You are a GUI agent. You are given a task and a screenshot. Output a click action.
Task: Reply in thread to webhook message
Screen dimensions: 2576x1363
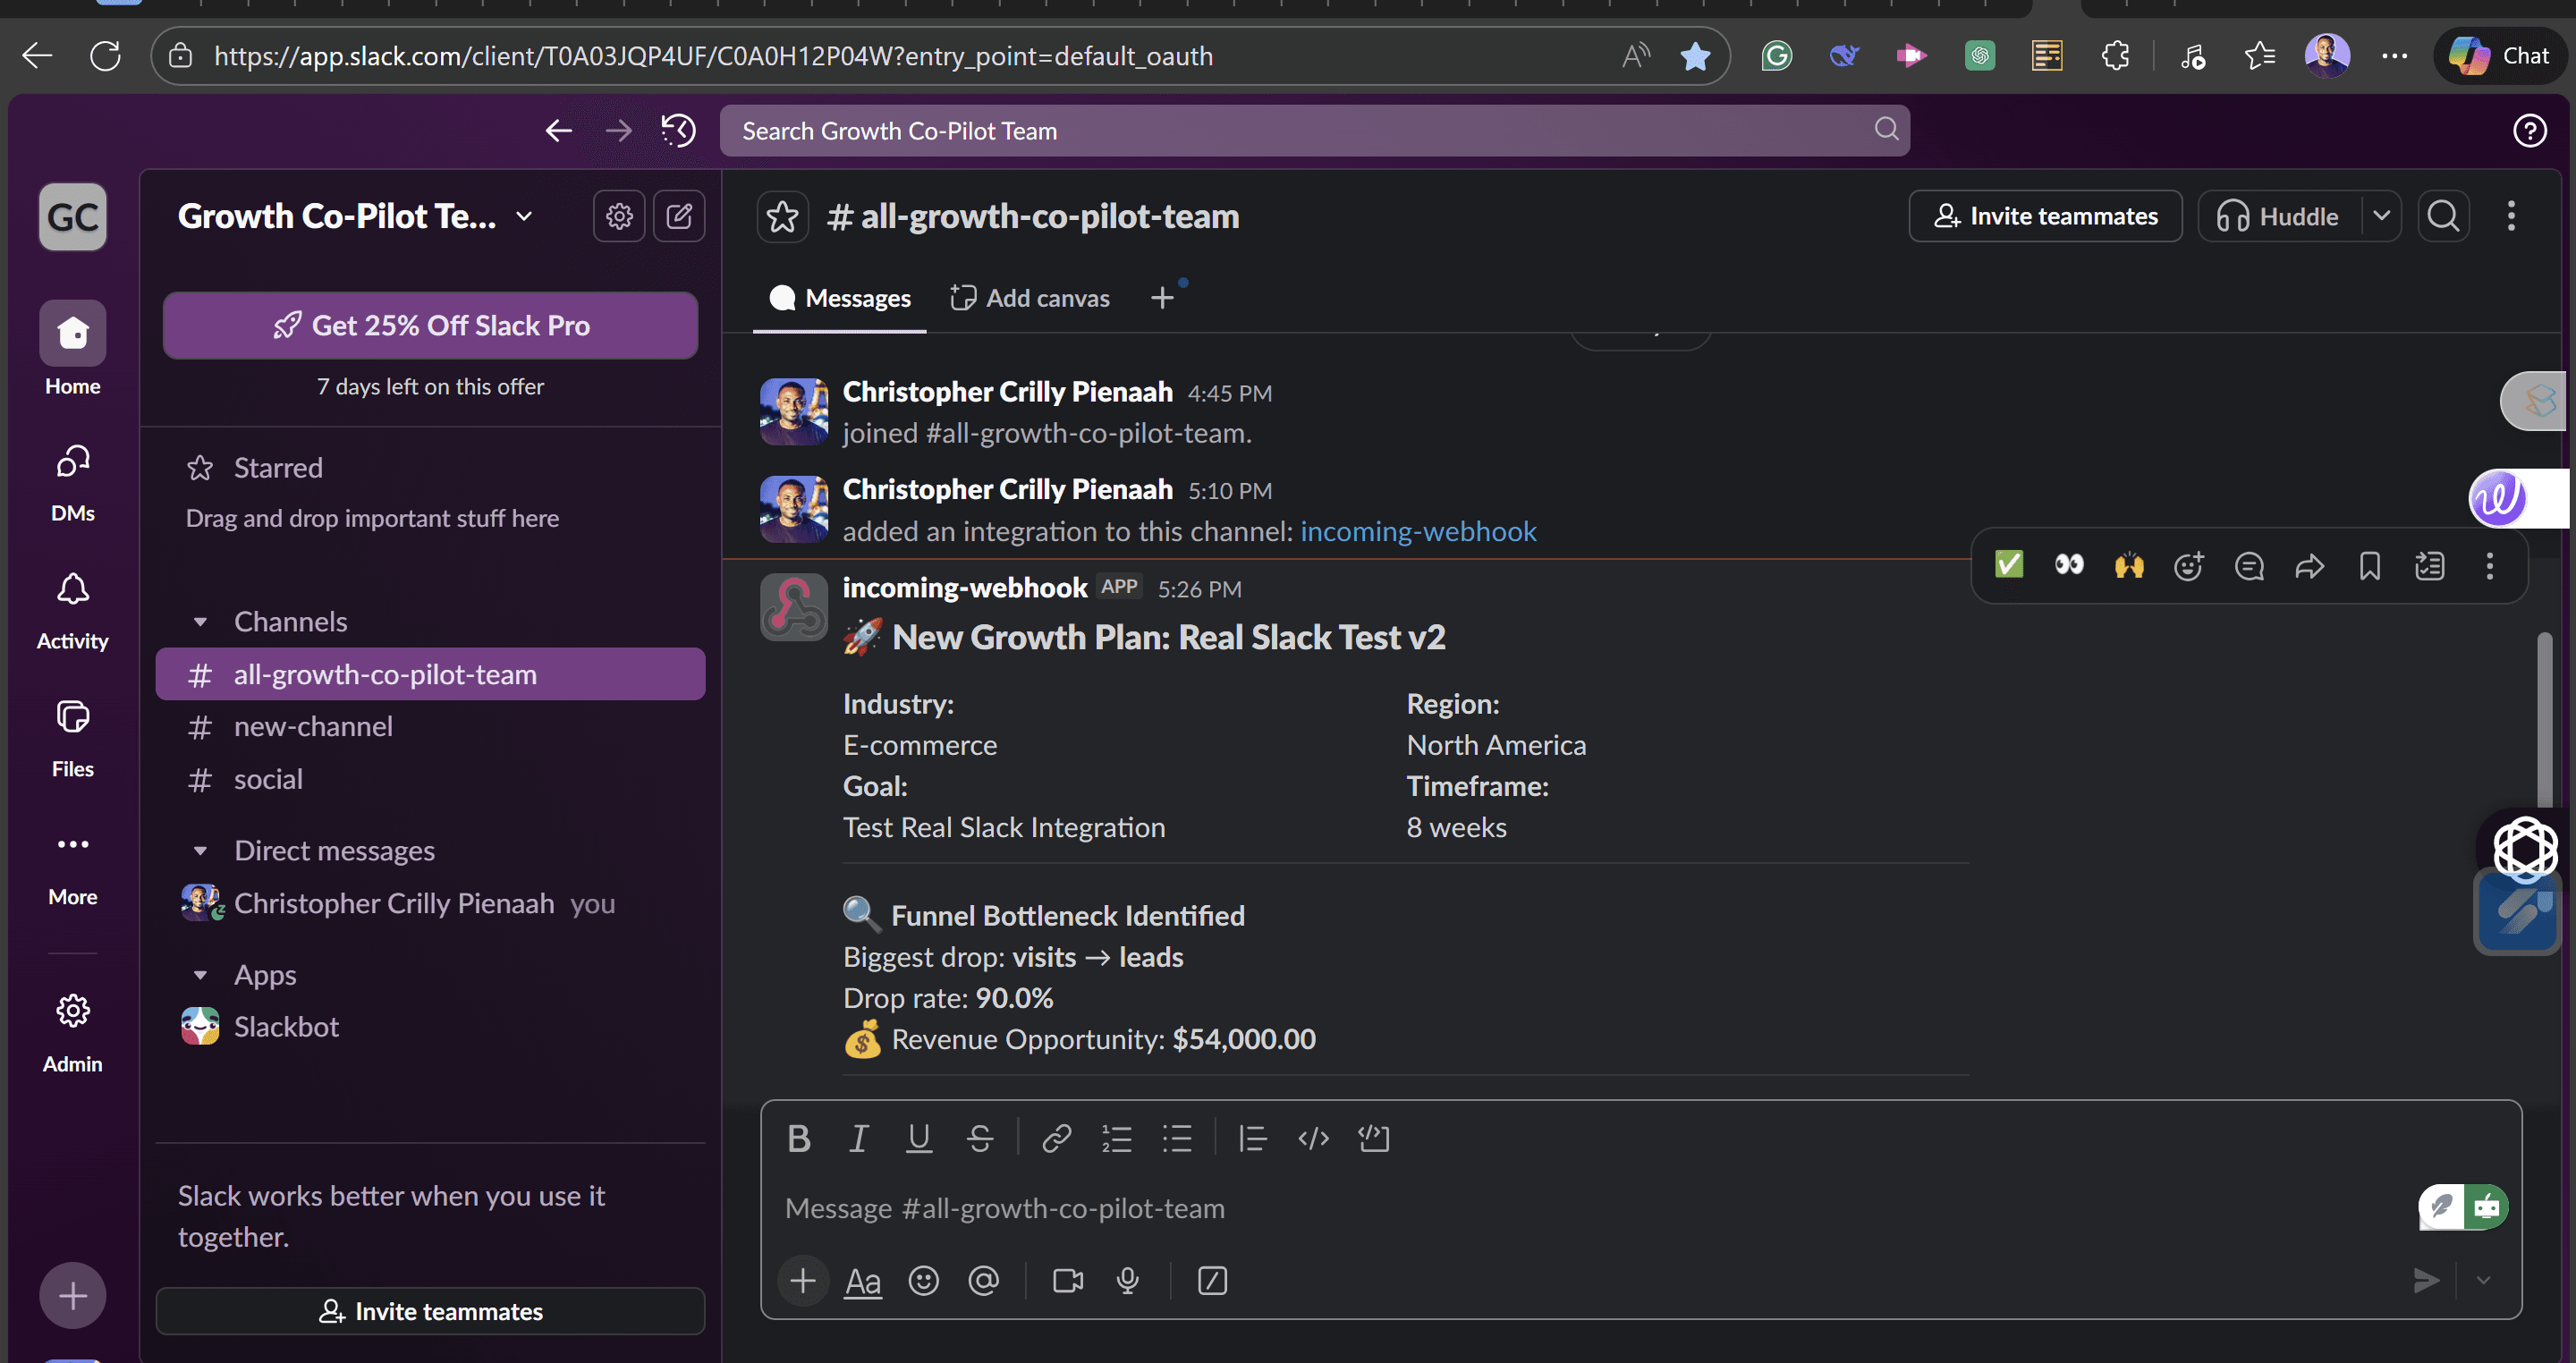2249,565
